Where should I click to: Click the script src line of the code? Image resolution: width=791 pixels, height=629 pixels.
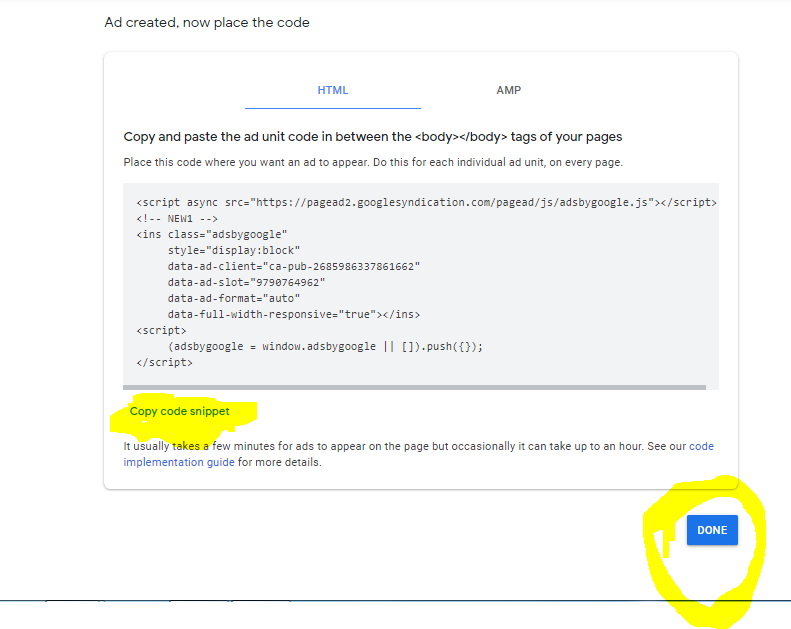click(x=426, y=202)
